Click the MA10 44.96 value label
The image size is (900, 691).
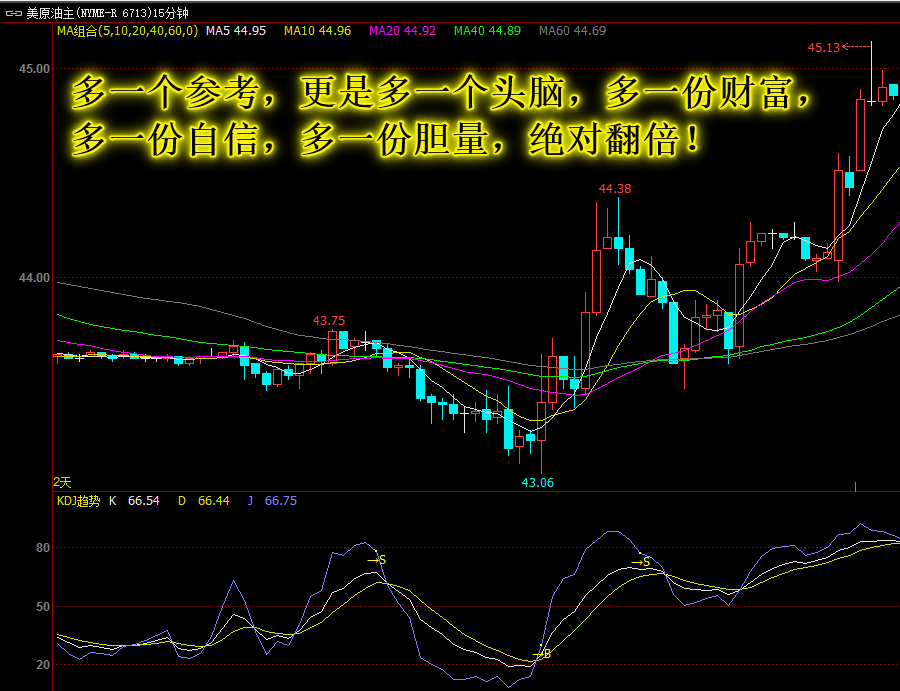point(317,31)
